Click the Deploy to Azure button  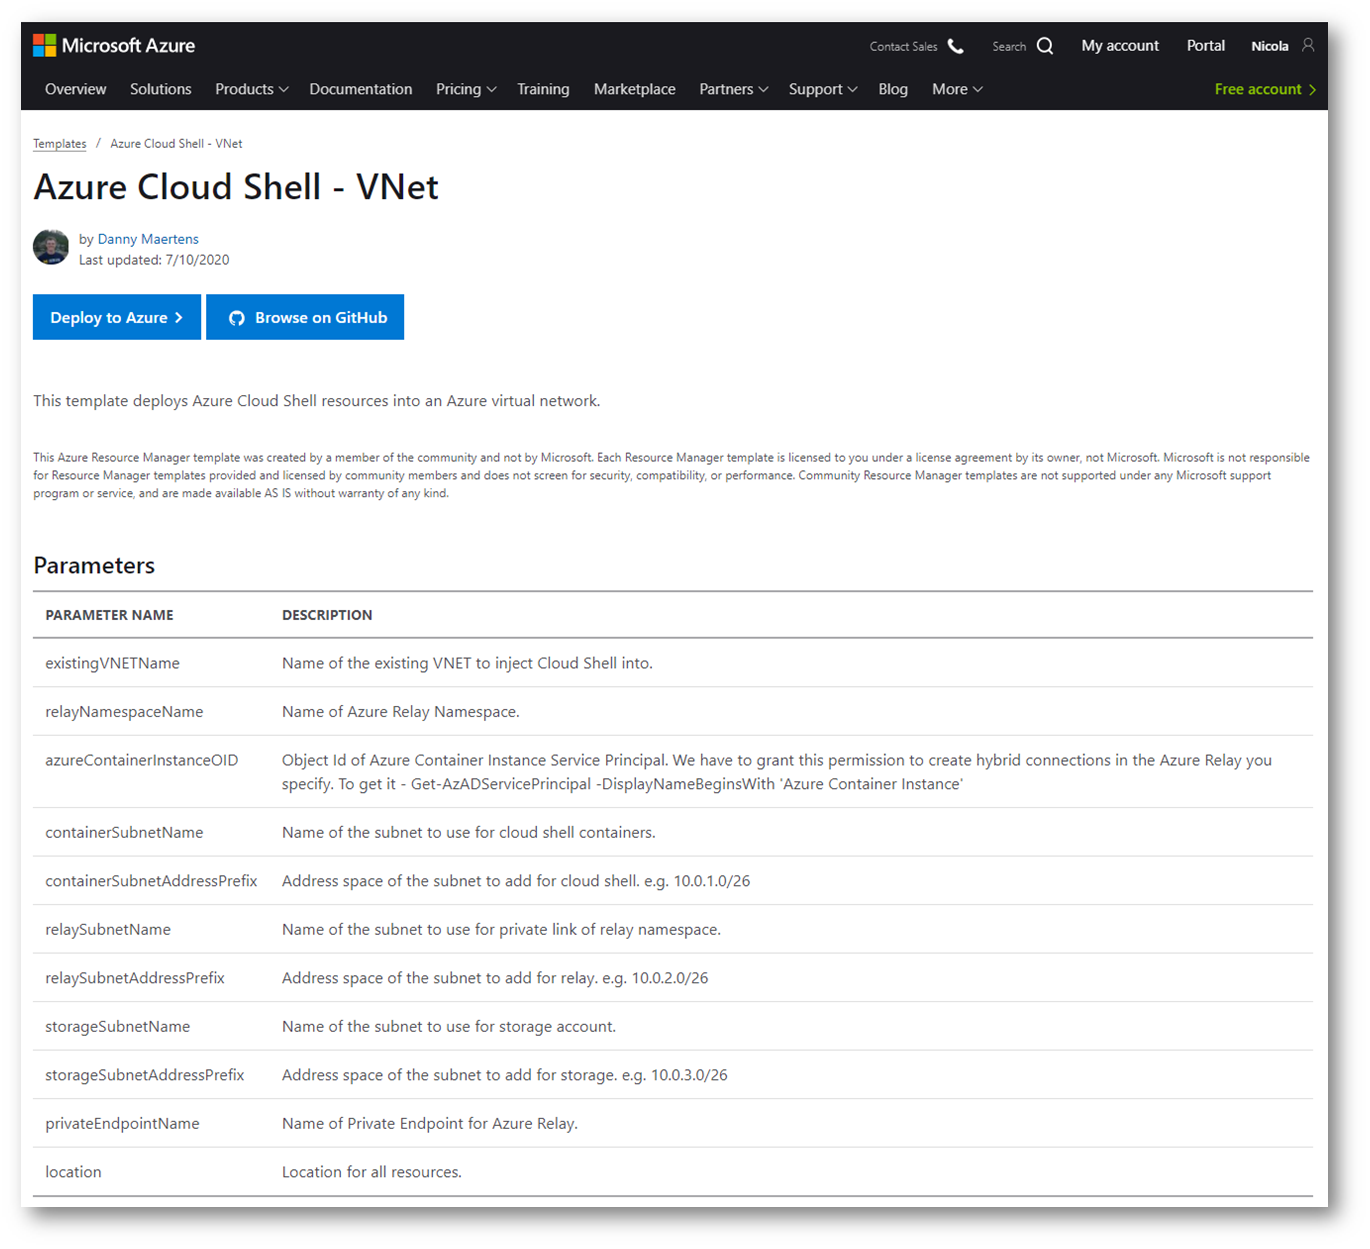tap(117, 317)
